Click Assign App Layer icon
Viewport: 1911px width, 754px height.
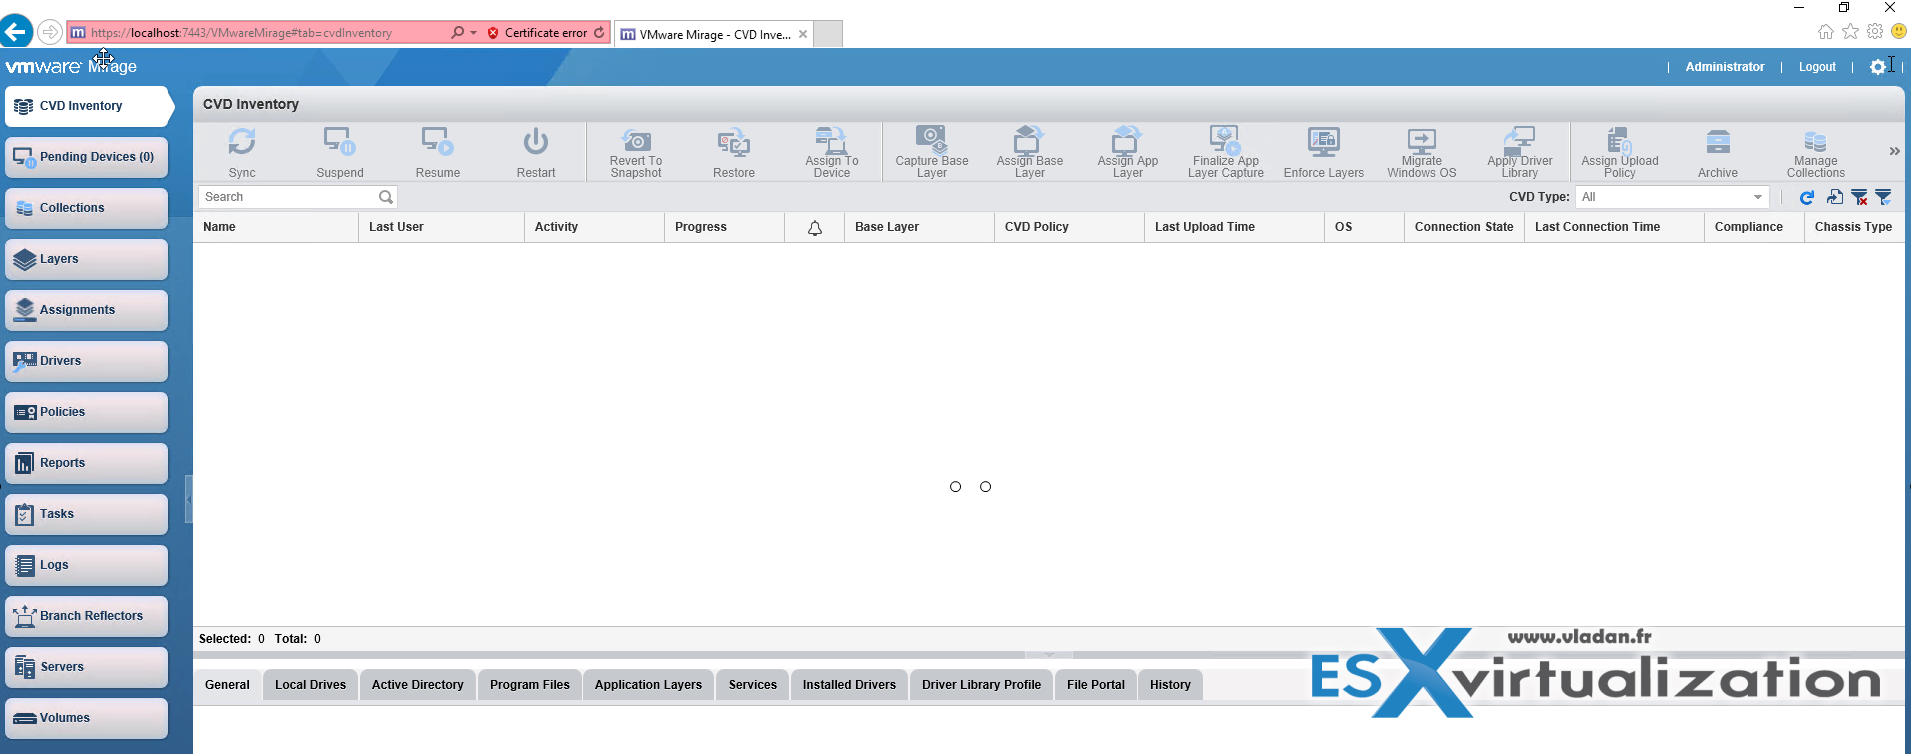point(1127,138)
